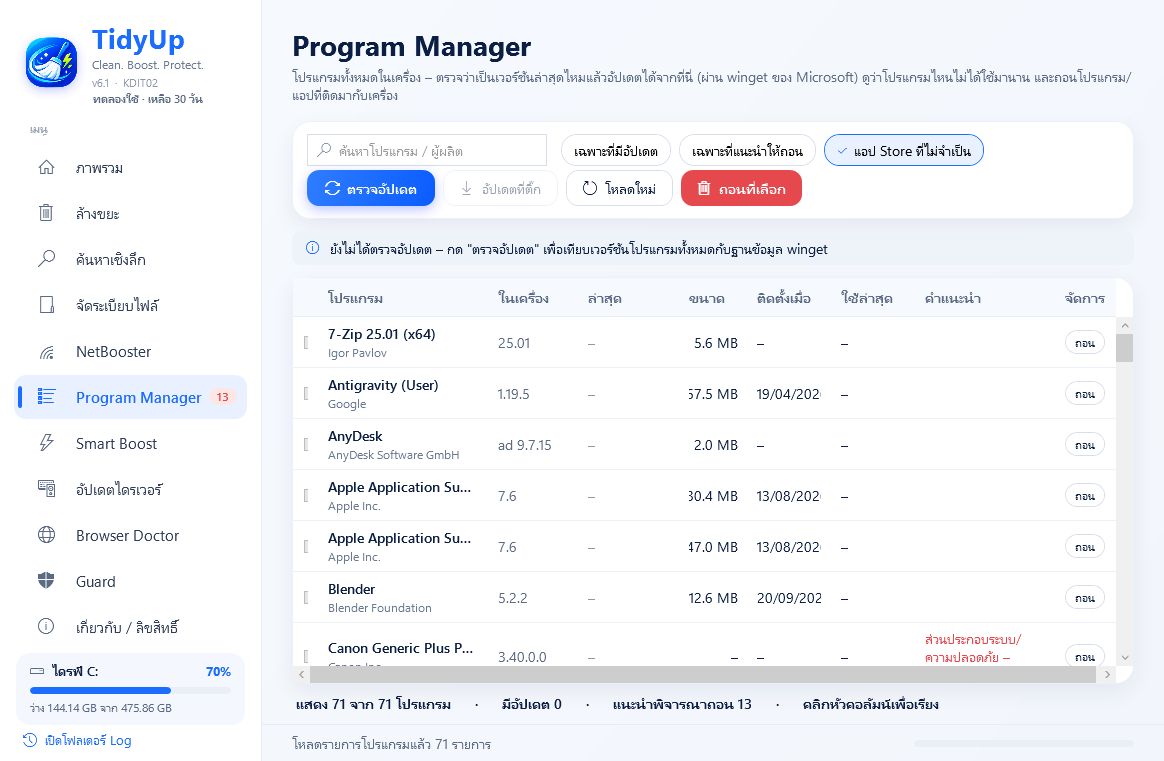Image resolution: width=1164 pixels, height=761 pixels.
Task: Tick the checkbox for Antigravity (User)
Action: coord(306,393)
